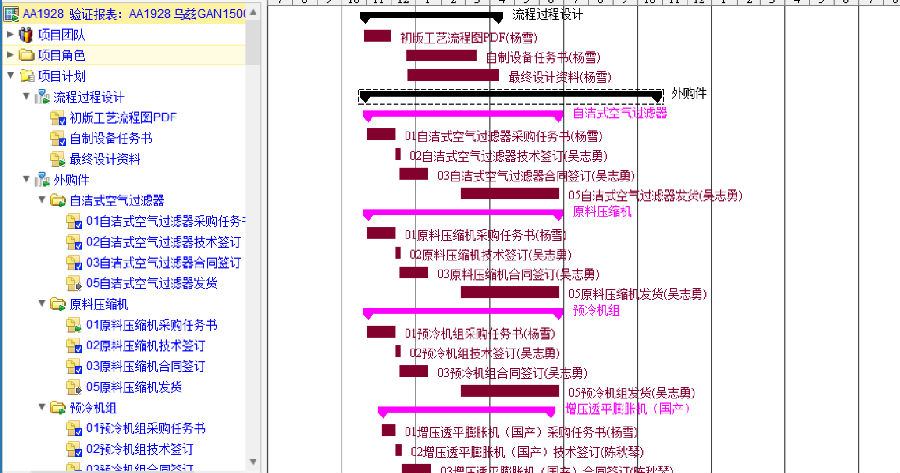
Task: Click the 02增压透平膨胀机（国产）技术签订 bar label
Action: [527, 452]
